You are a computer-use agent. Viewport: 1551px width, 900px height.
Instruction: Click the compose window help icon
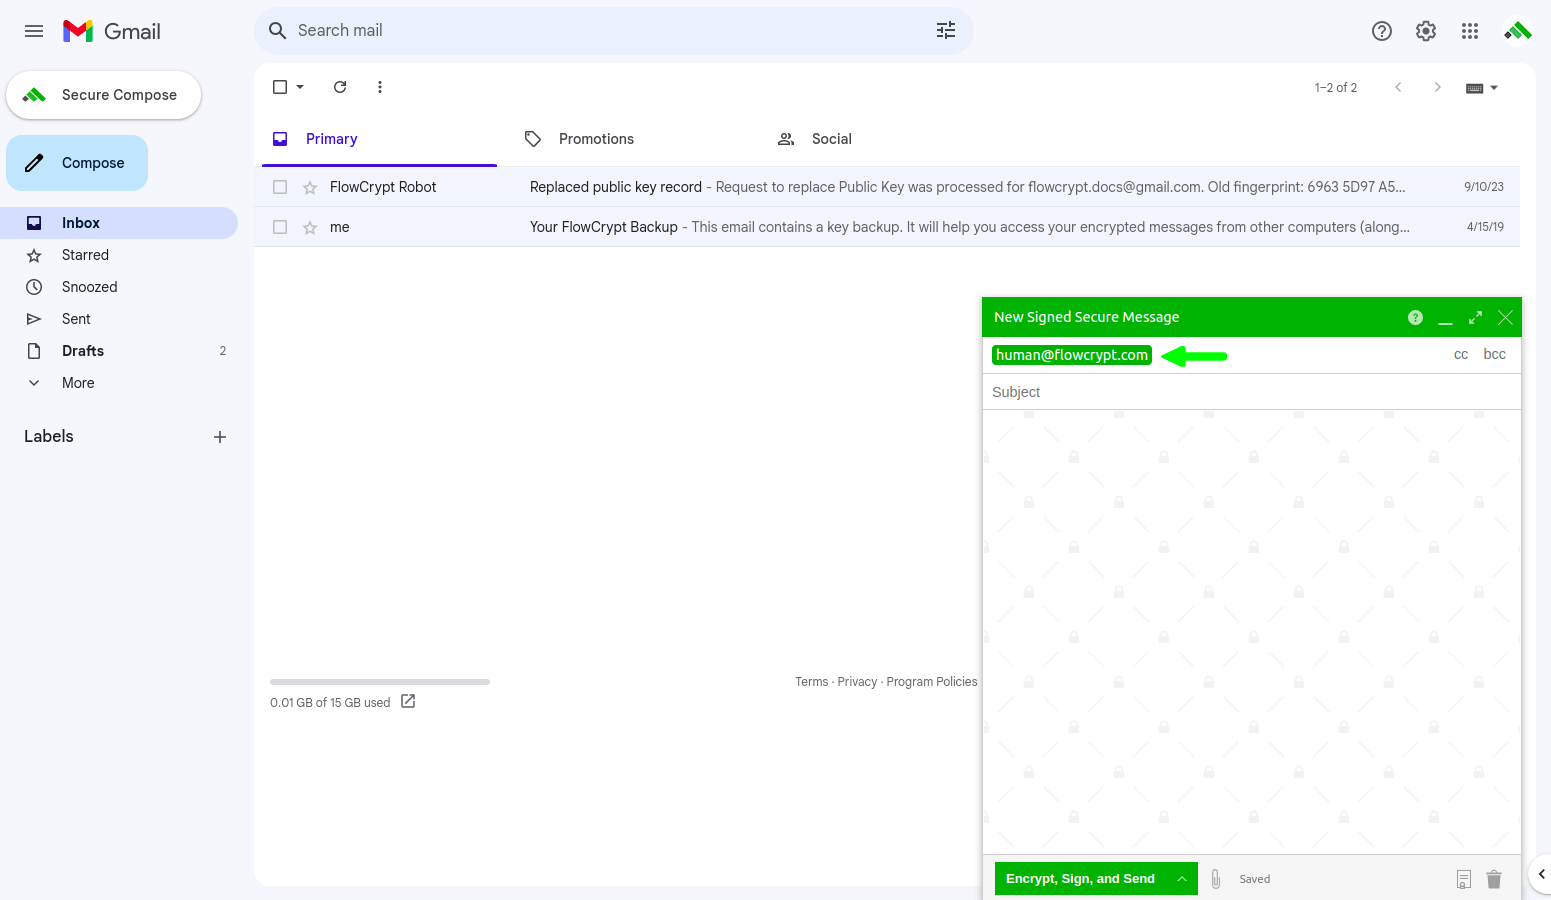[x=1415, y=317]
